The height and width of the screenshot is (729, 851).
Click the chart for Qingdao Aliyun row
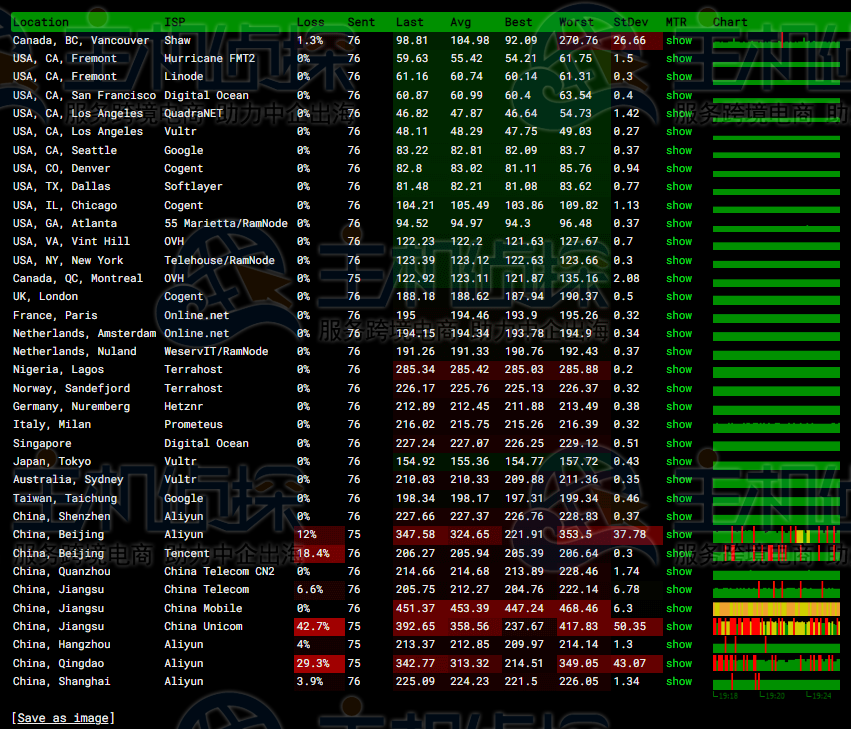pyautogui.click(x=776, y=663)
